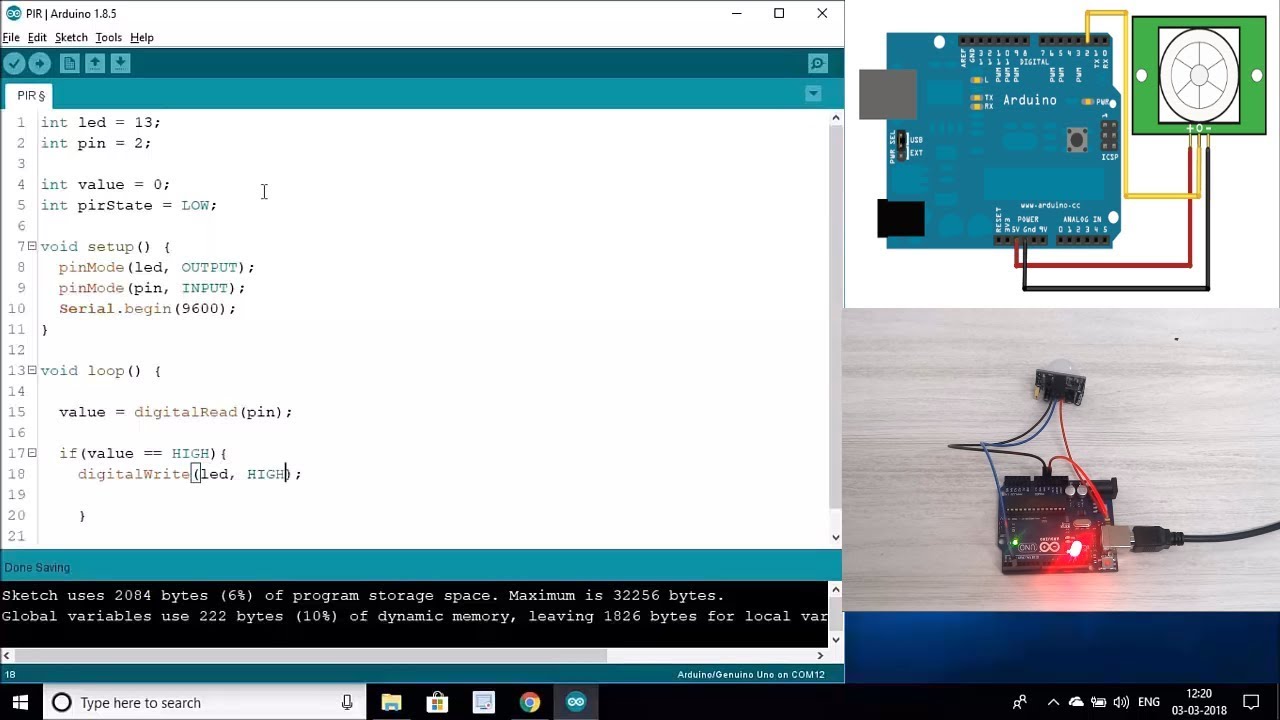Open Microsoft Store from the taskbar

[x=437, y=703]
